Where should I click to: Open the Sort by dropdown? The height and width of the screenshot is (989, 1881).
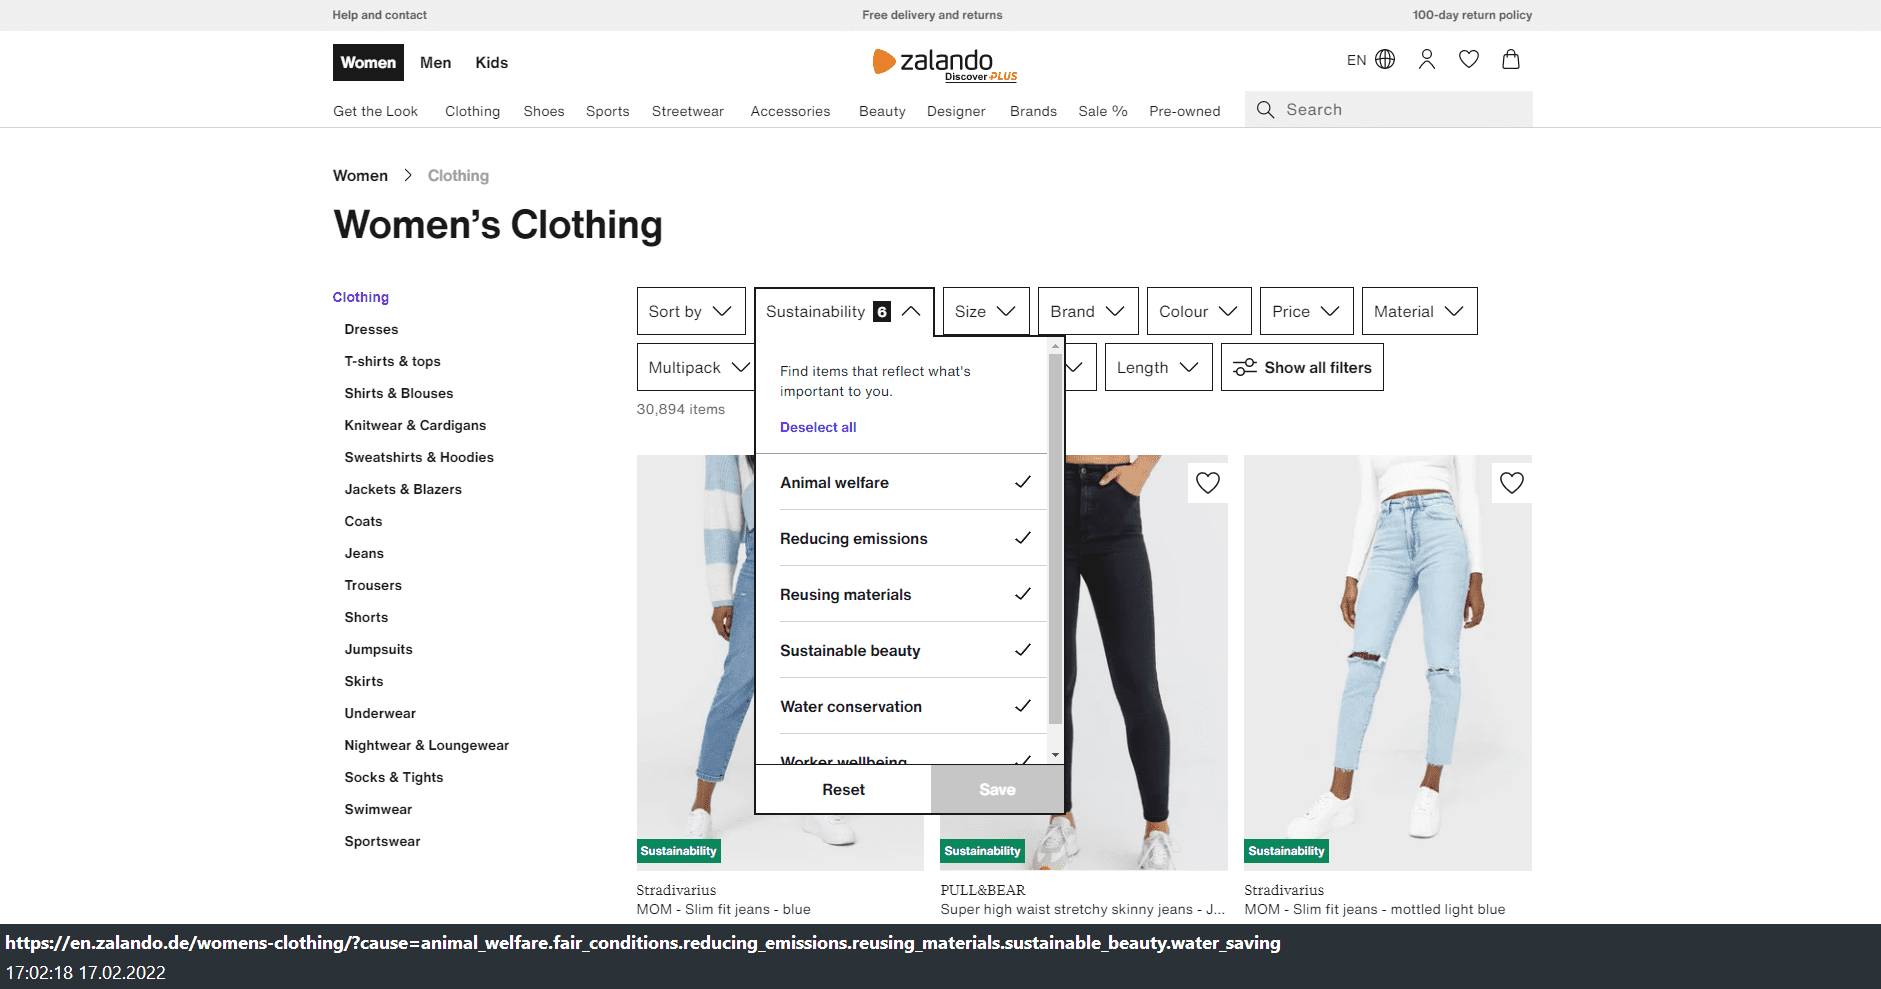click(691, 311)
